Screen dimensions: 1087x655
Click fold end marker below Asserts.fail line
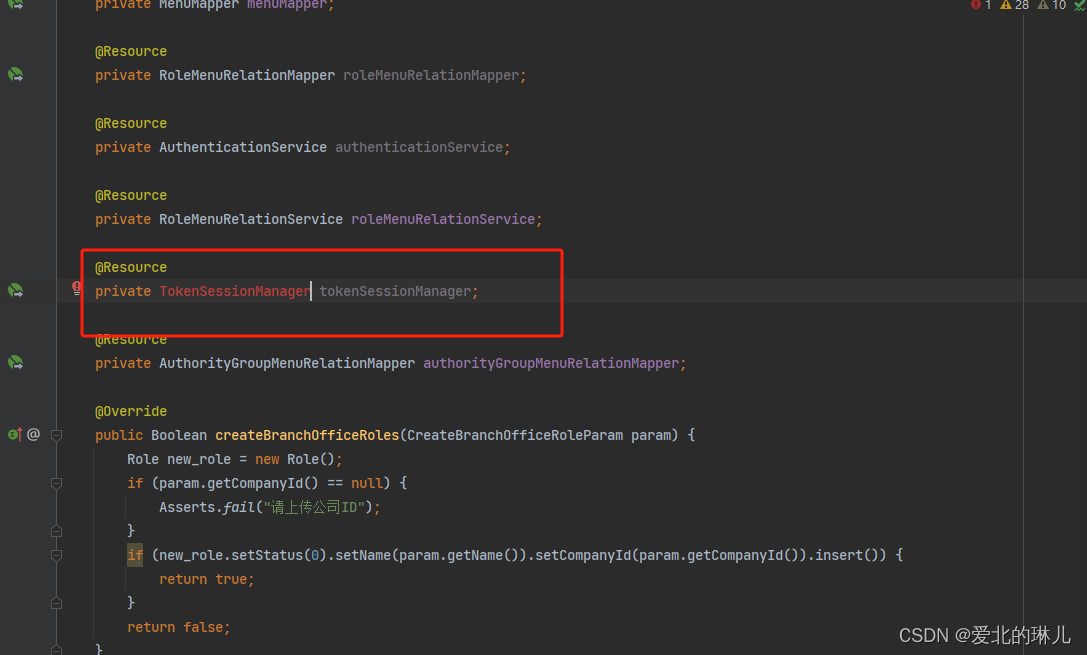point(57,531)
